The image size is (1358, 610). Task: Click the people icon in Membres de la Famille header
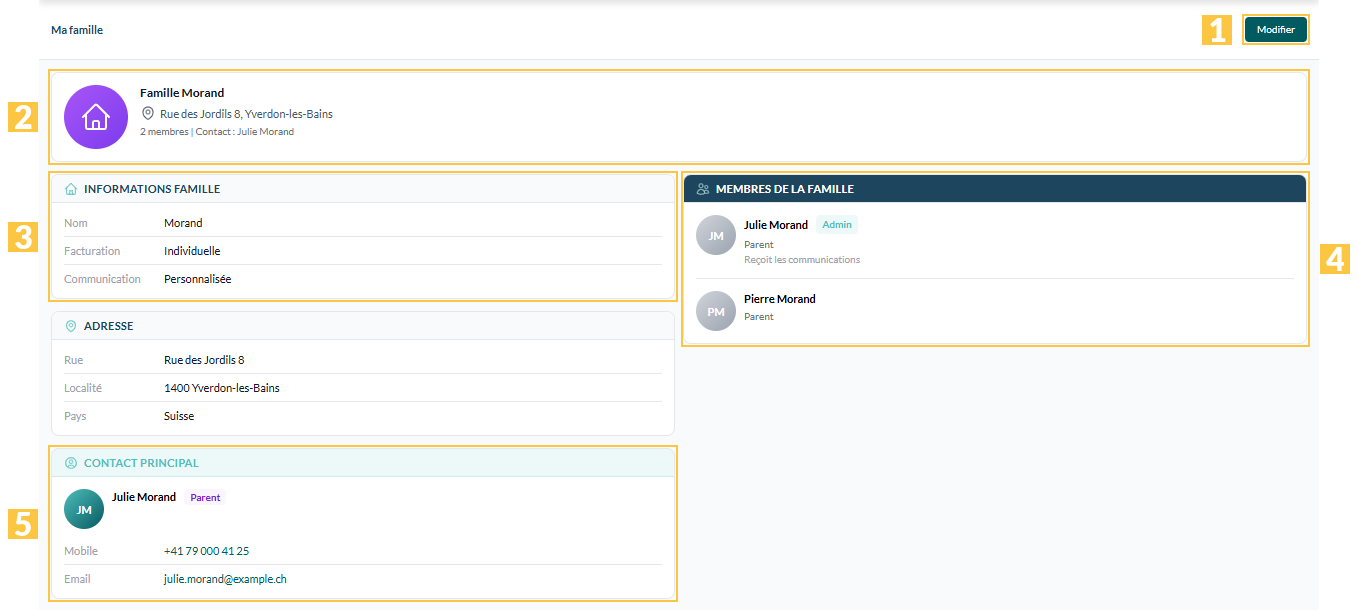coord(703,189)
